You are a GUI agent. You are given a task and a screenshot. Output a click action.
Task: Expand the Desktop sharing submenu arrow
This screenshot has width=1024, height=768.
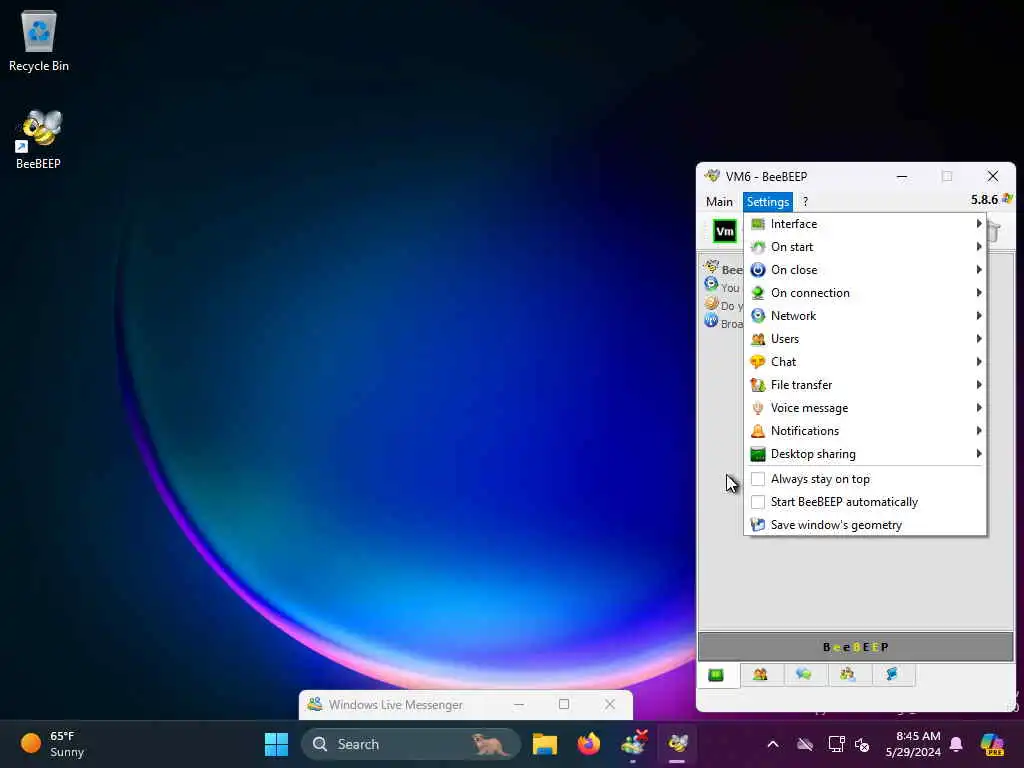tap(978, 454)
